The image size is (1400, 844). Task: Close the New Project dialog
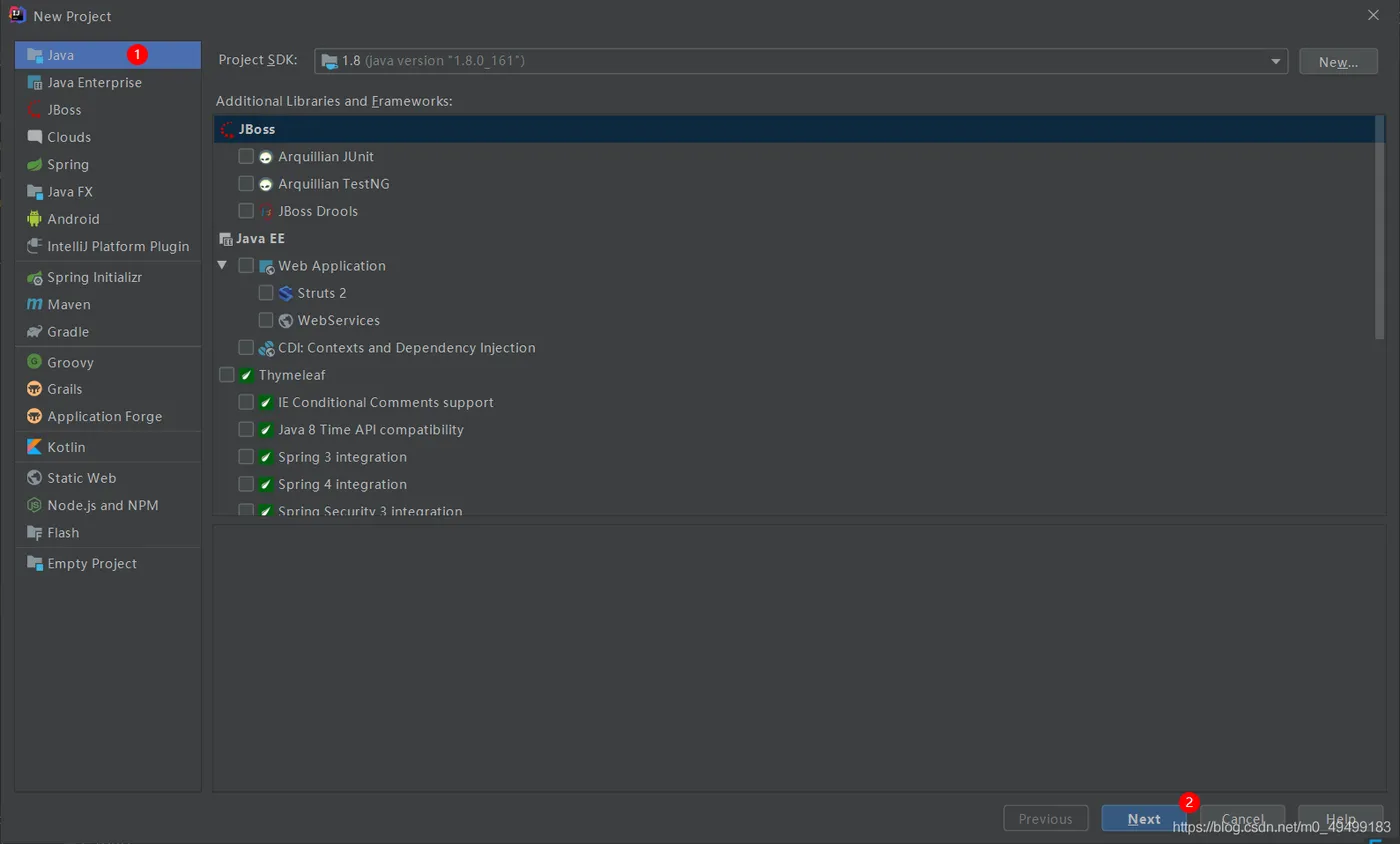(x=1372, y=15)
